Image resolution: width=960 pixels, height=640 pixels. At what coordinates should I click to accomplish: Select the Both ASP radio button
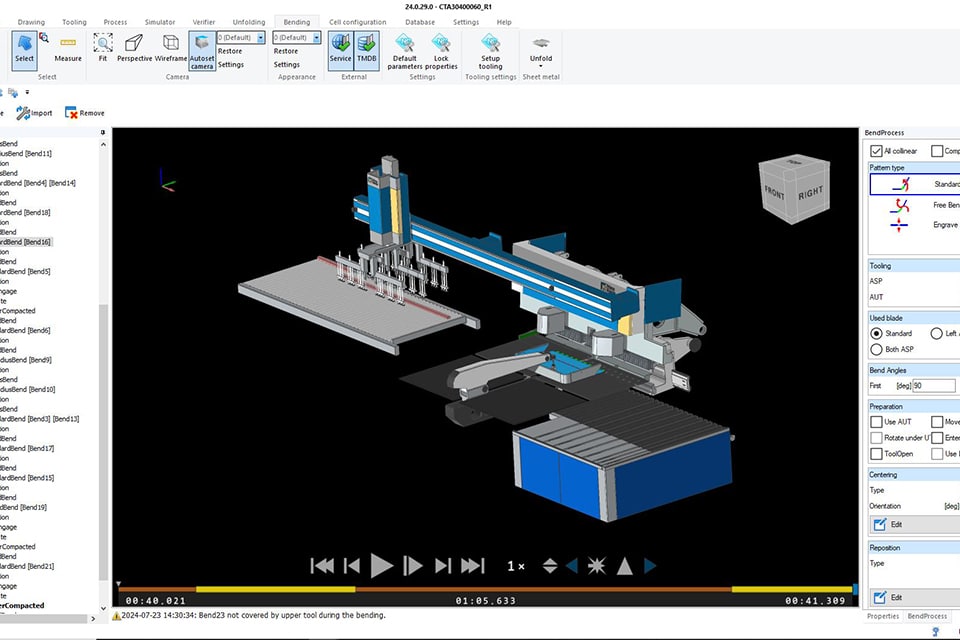[x=877, y=349]
